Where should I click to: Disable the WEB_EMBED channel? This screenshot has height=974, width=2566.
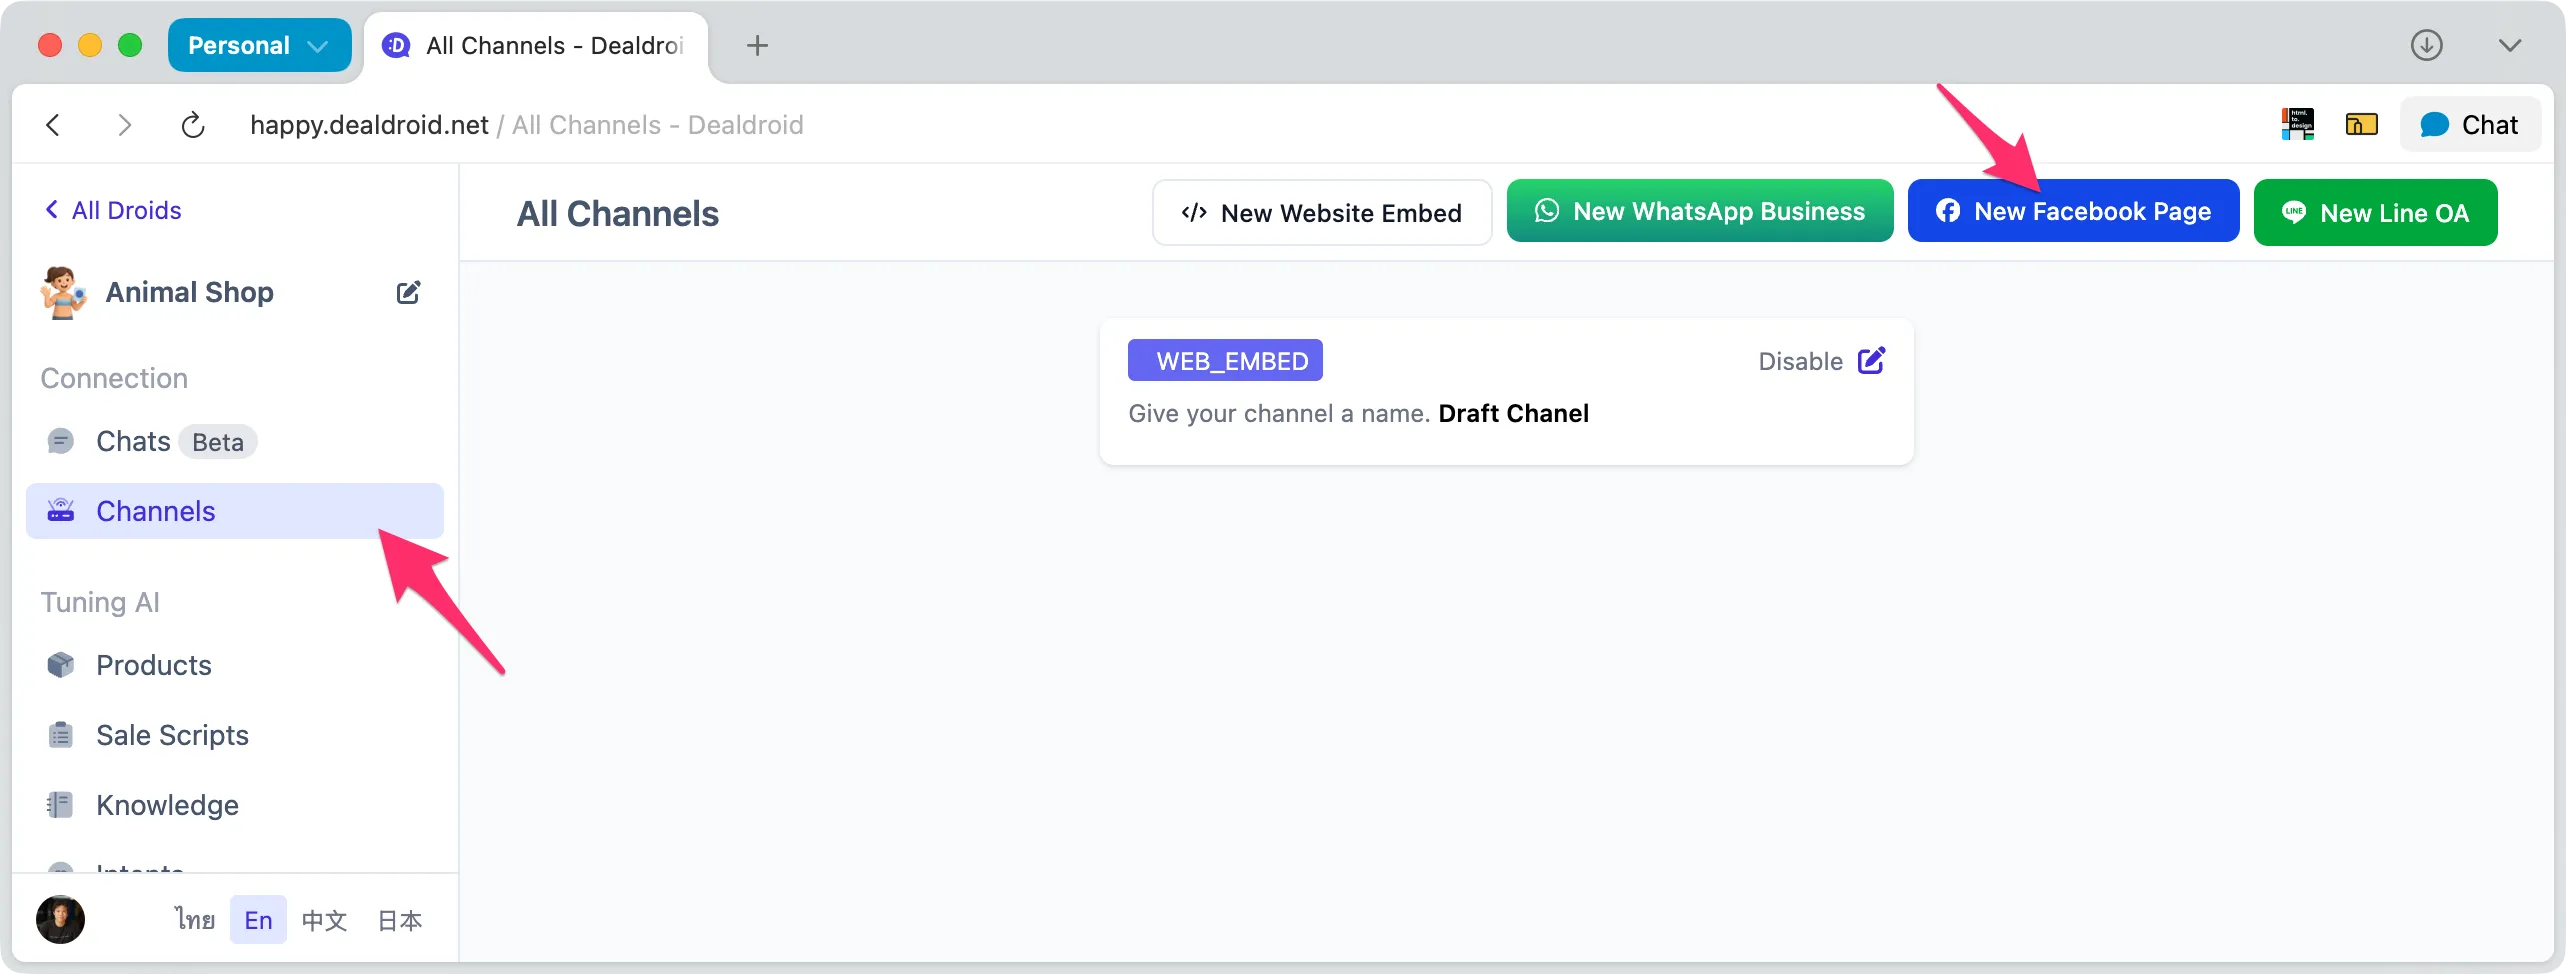pos(1799,361)
